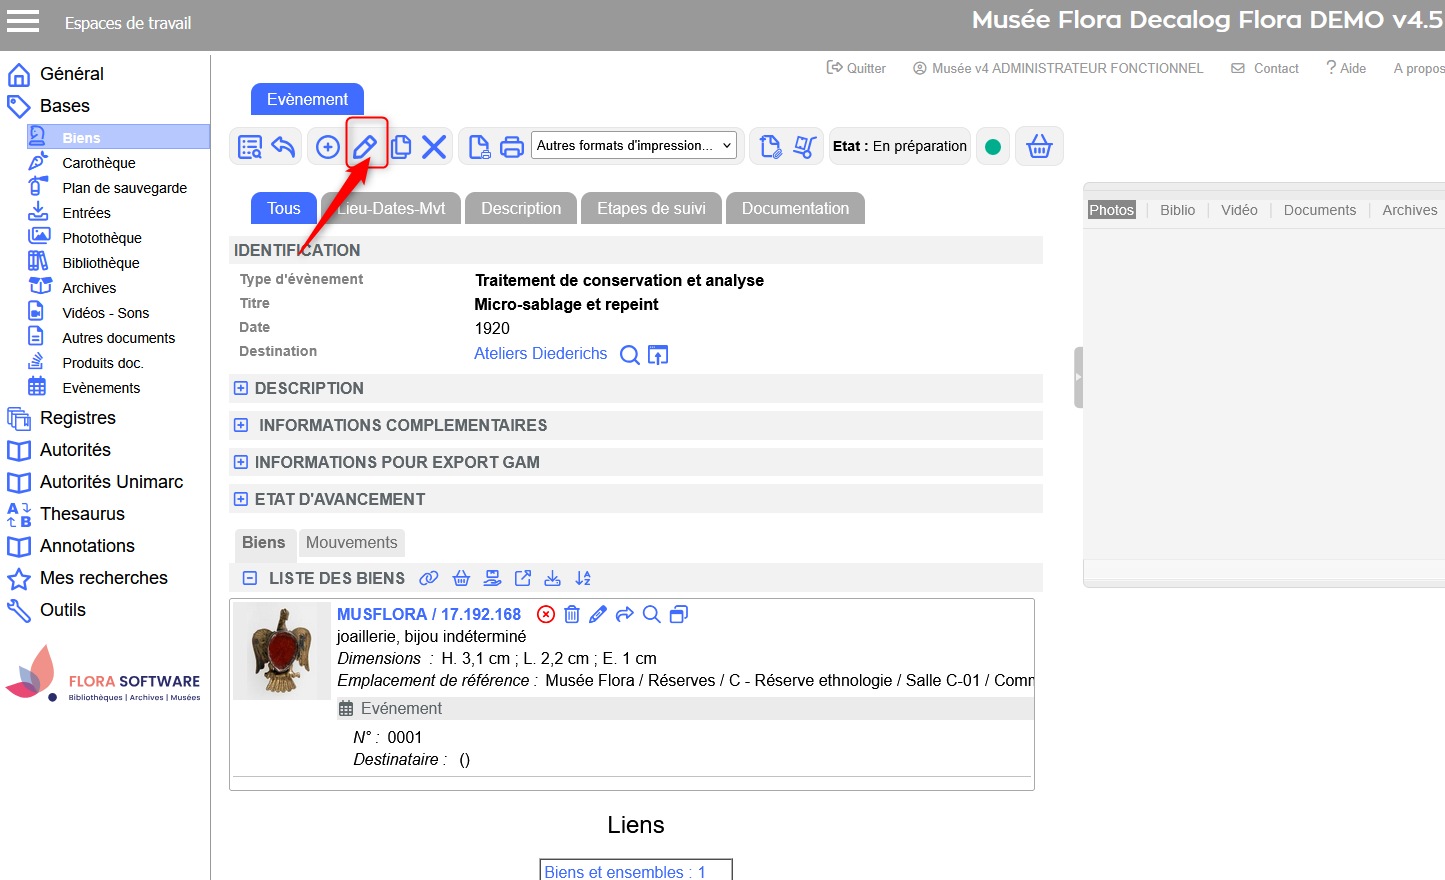1445x880 pixels.
Task: Click the Quitter link
Action: [856, 68]
